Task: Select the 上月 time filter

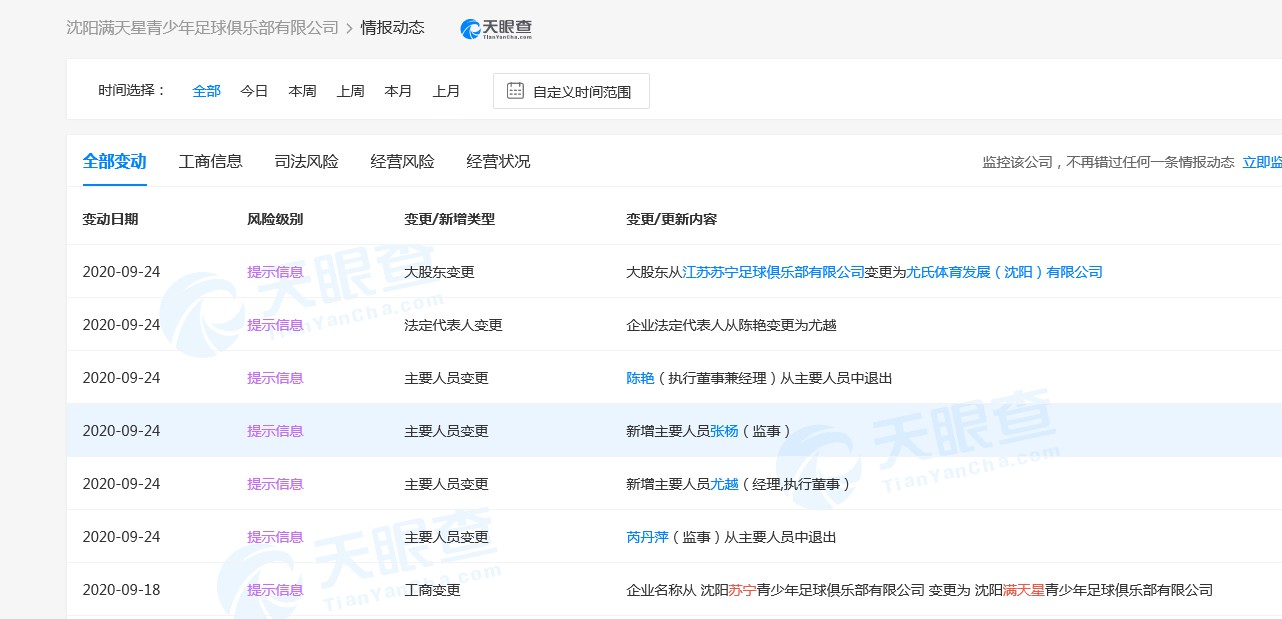Action: pyautogui.click(x=446, y=91)
